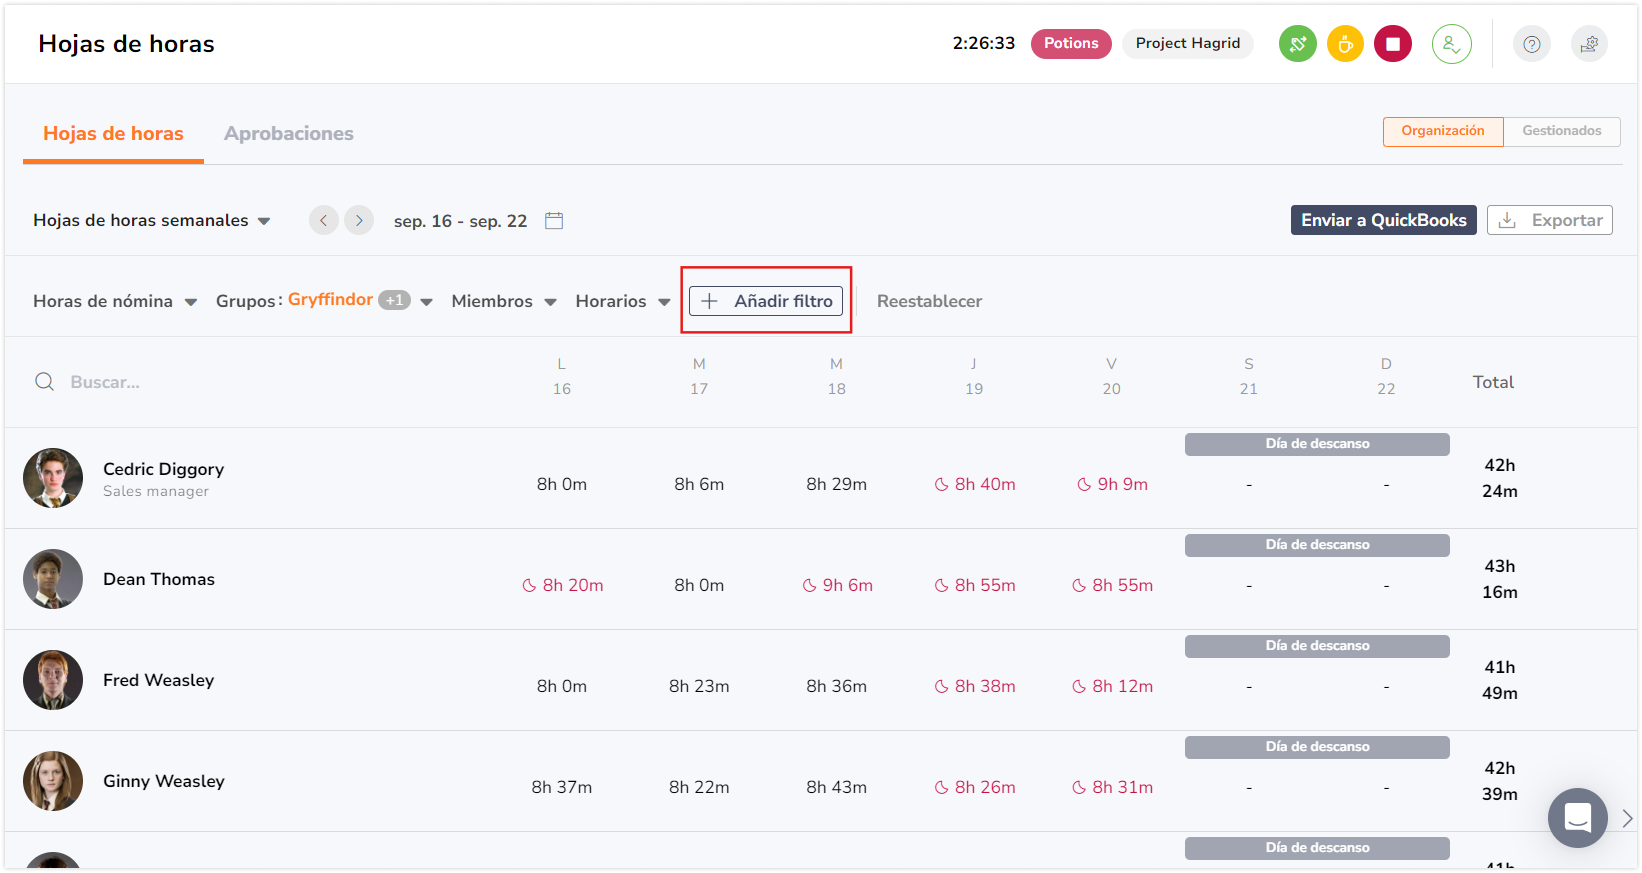
Task: Click the Exportar button
Action: [1550, 220]
